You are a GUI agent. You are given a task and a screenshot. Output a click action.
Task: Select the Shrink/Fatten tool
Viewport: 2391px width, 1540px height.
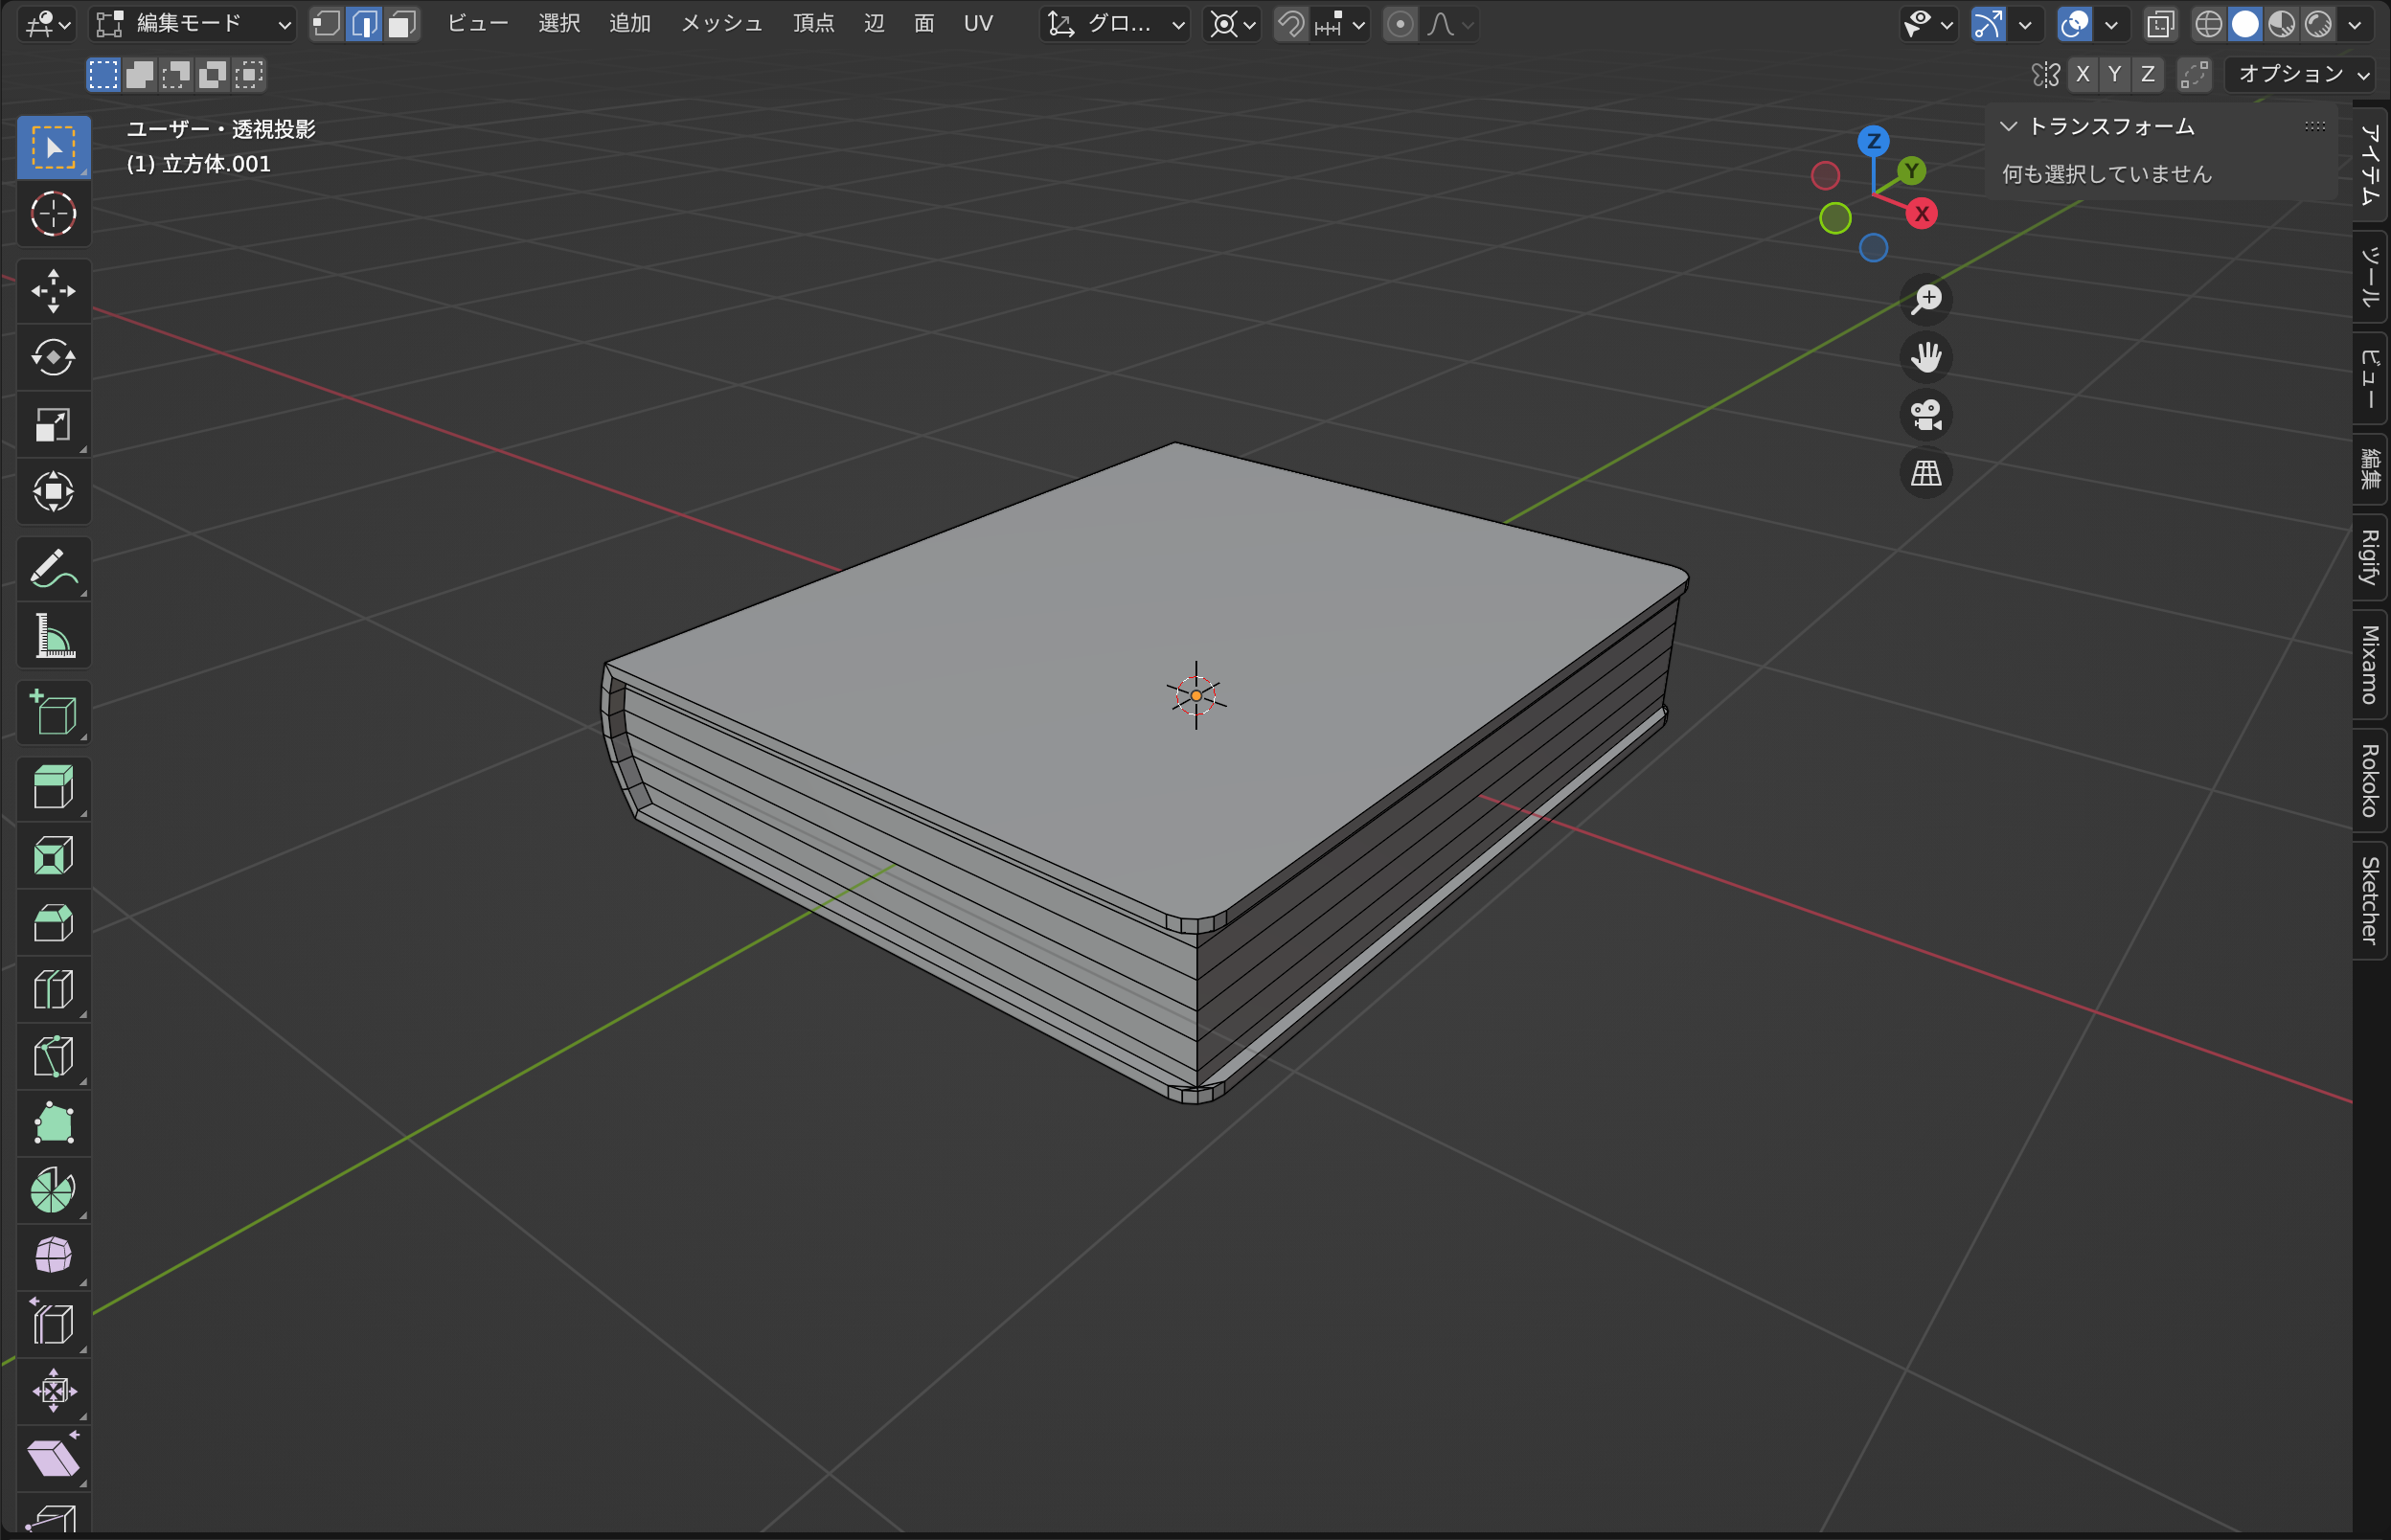click(54, 1391)
